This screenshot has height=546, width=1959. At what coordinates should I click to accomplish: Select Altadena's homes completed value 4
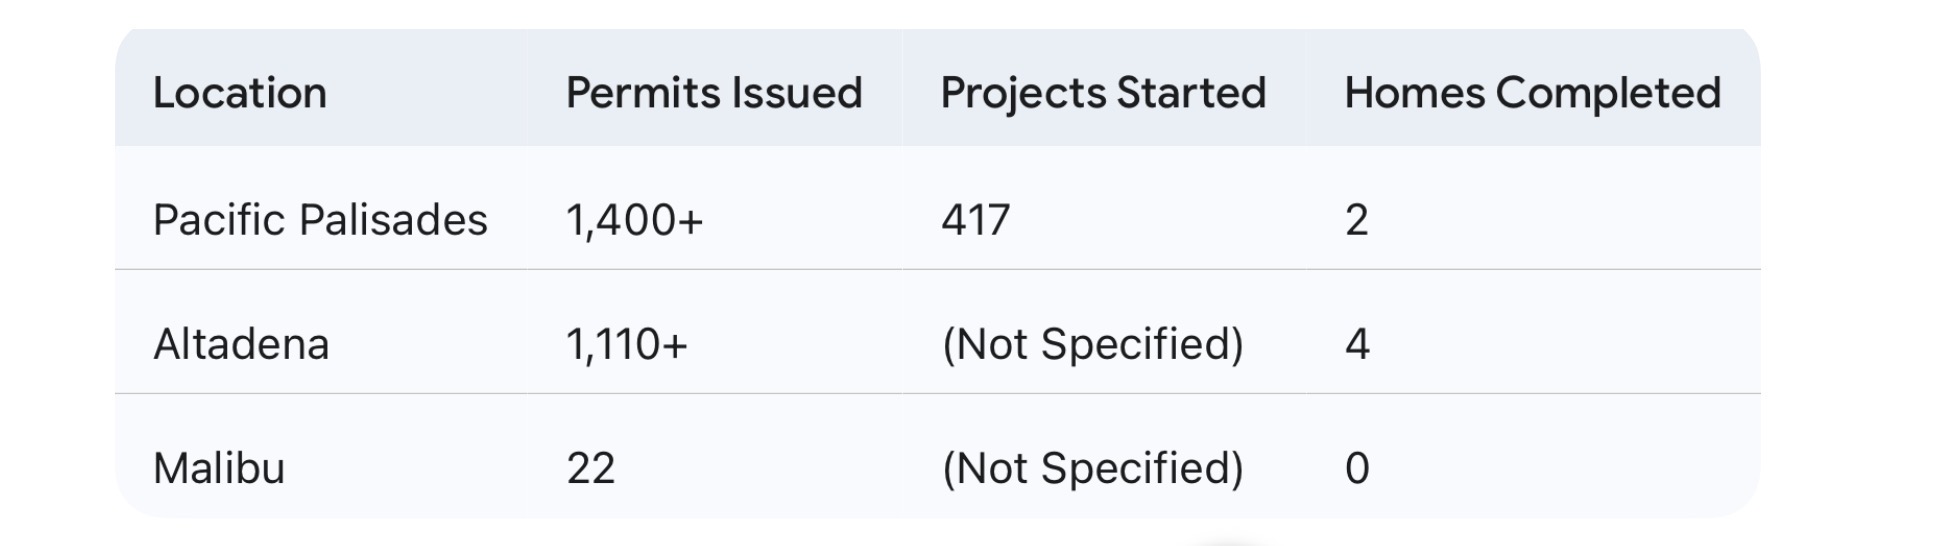tap(1357, 345)
